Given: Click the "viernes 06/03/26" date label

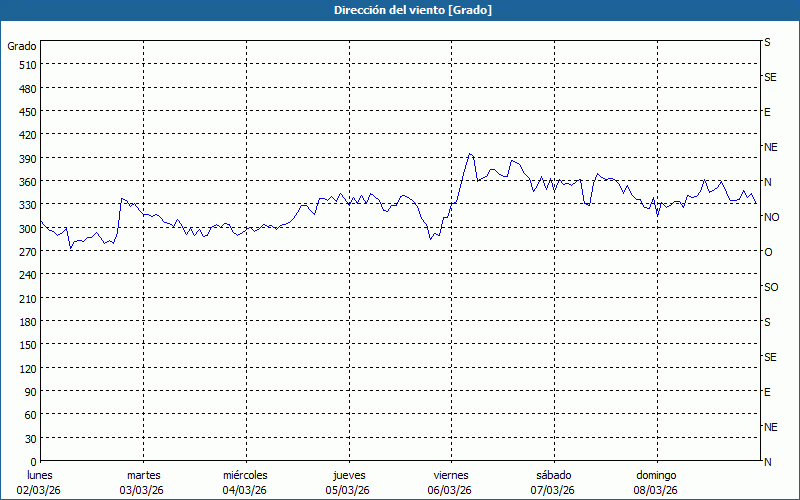Looking at the screenshot, I should click(450, 482).
